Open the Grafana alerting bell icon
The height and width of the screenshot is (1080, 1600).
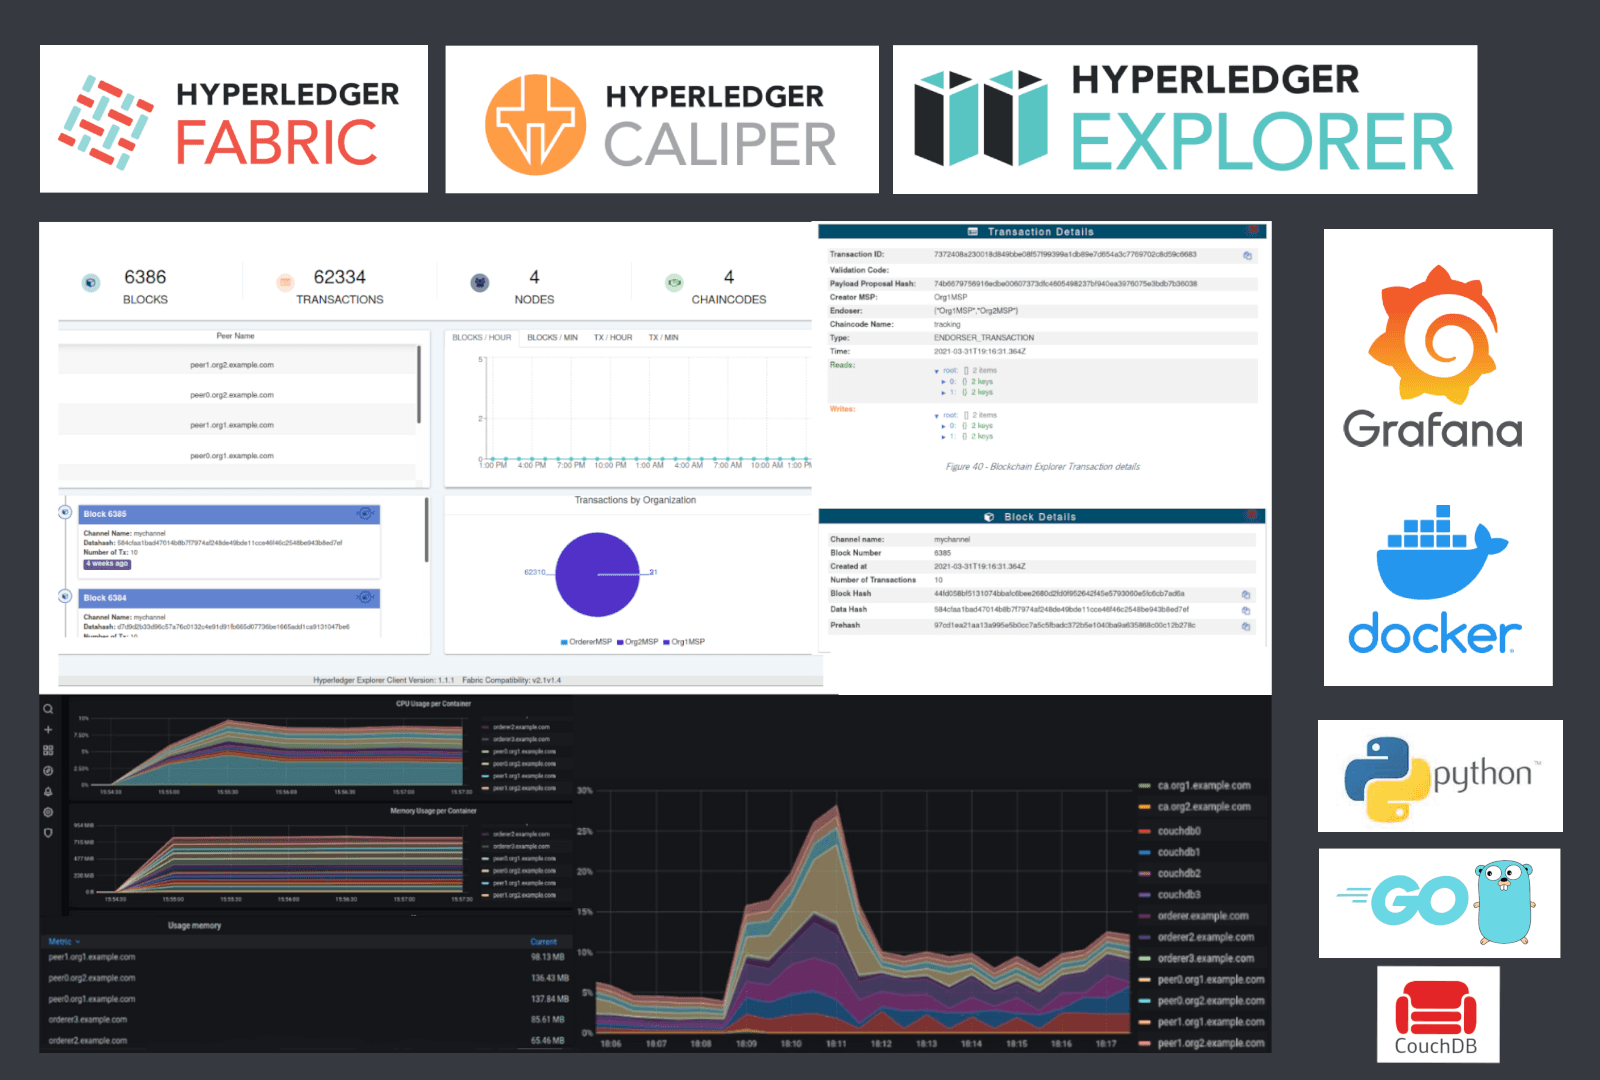[48, 792]
